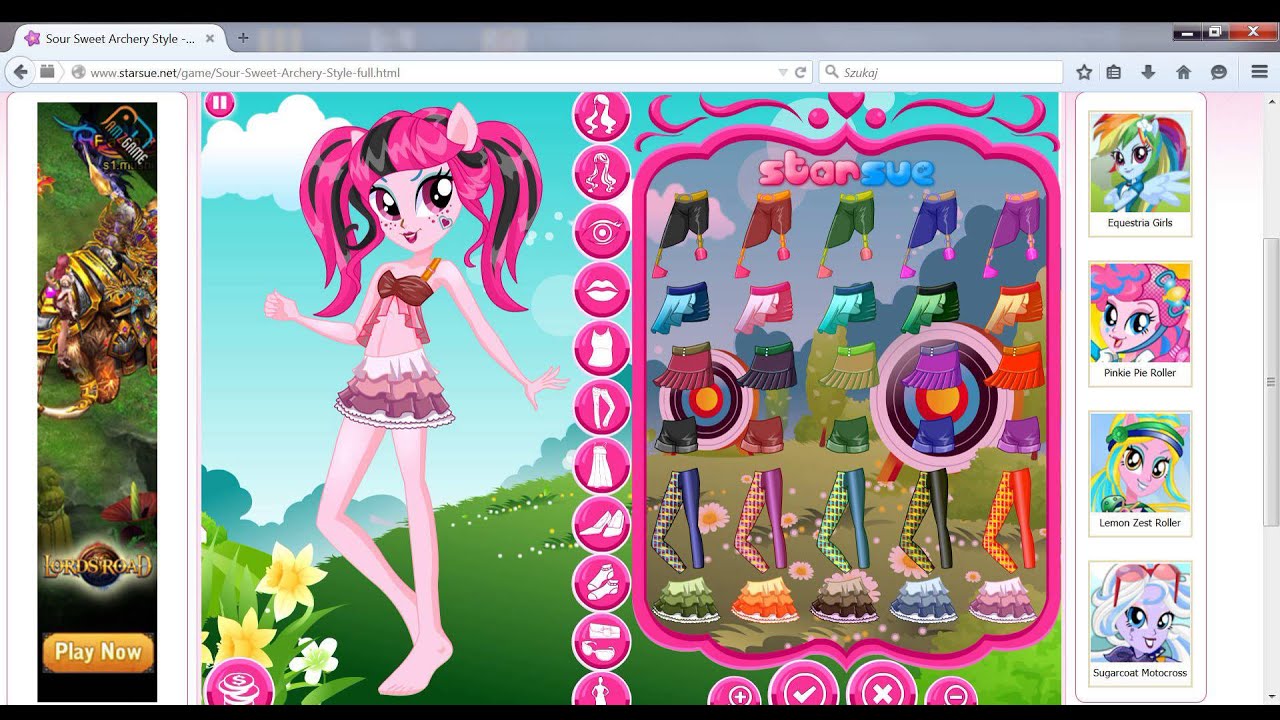This screenshot has width=1280, height=720.
Task: Pause the game with the pause icon
Action: point(218,103)
